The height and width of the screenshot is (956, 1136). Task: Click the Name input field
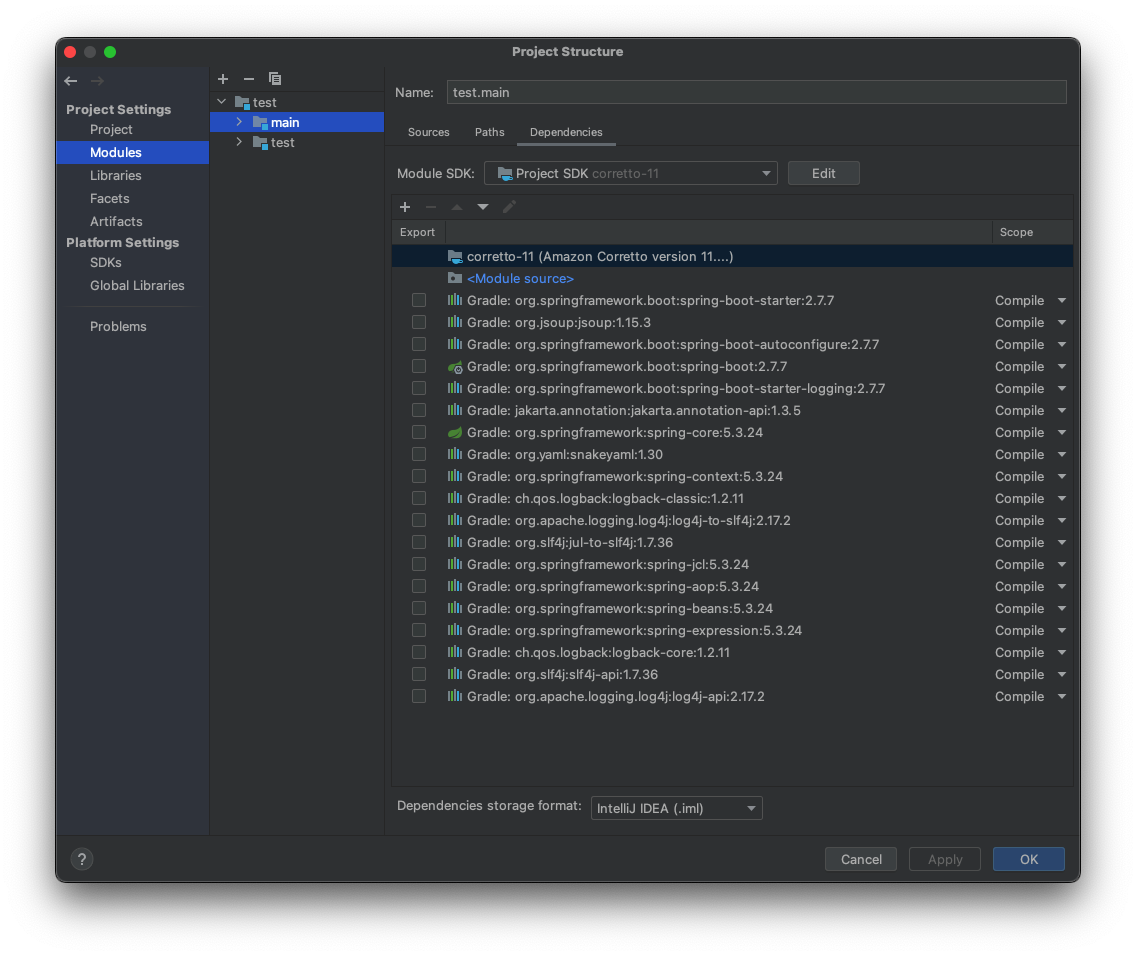(x=756, y=92)
